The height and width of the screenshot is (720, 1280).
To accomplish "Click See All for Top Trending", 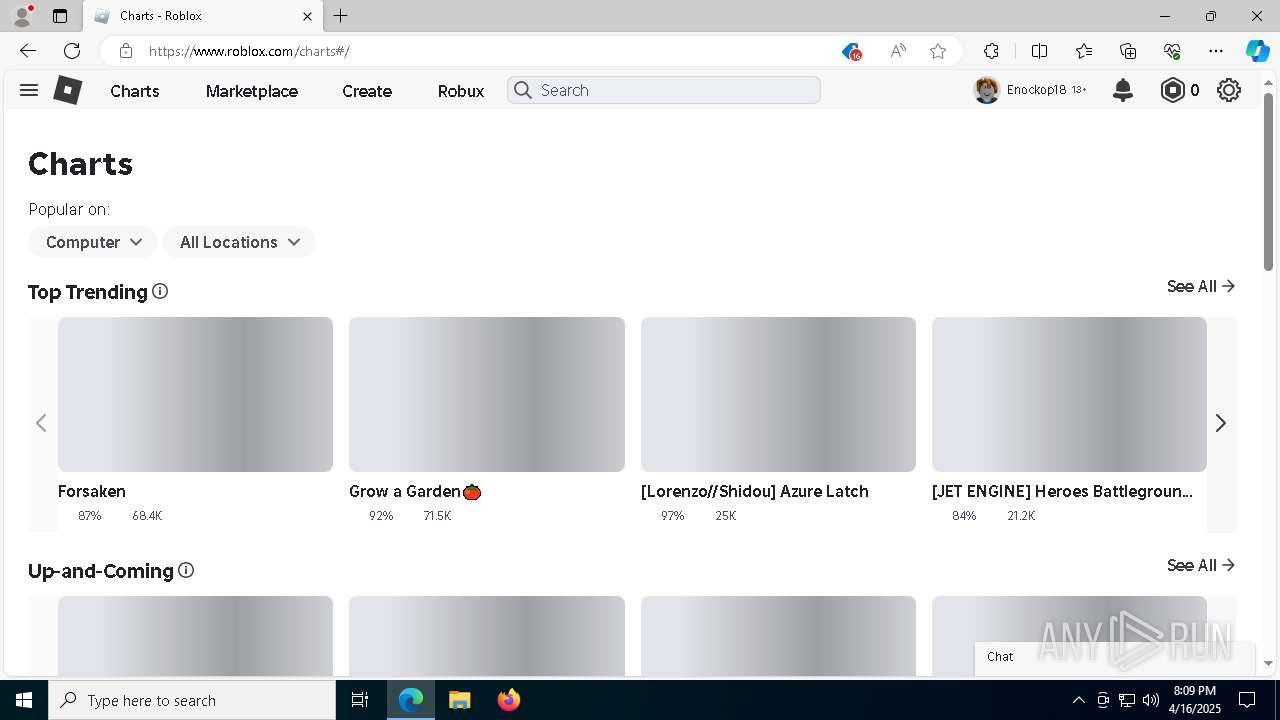I will coord(1201,286).
